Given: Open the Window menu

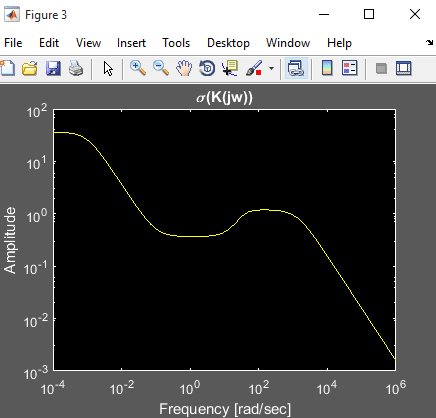Looking at the screenshot, I should tap(288, 43).
